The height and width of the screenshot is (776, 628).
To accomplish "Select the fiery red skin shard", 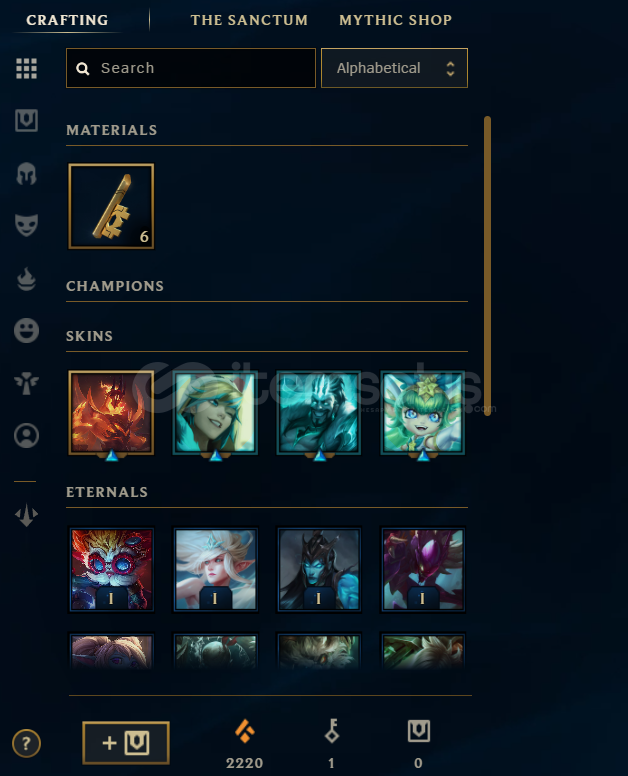I will pyautogui.click(x=111, y=412).
